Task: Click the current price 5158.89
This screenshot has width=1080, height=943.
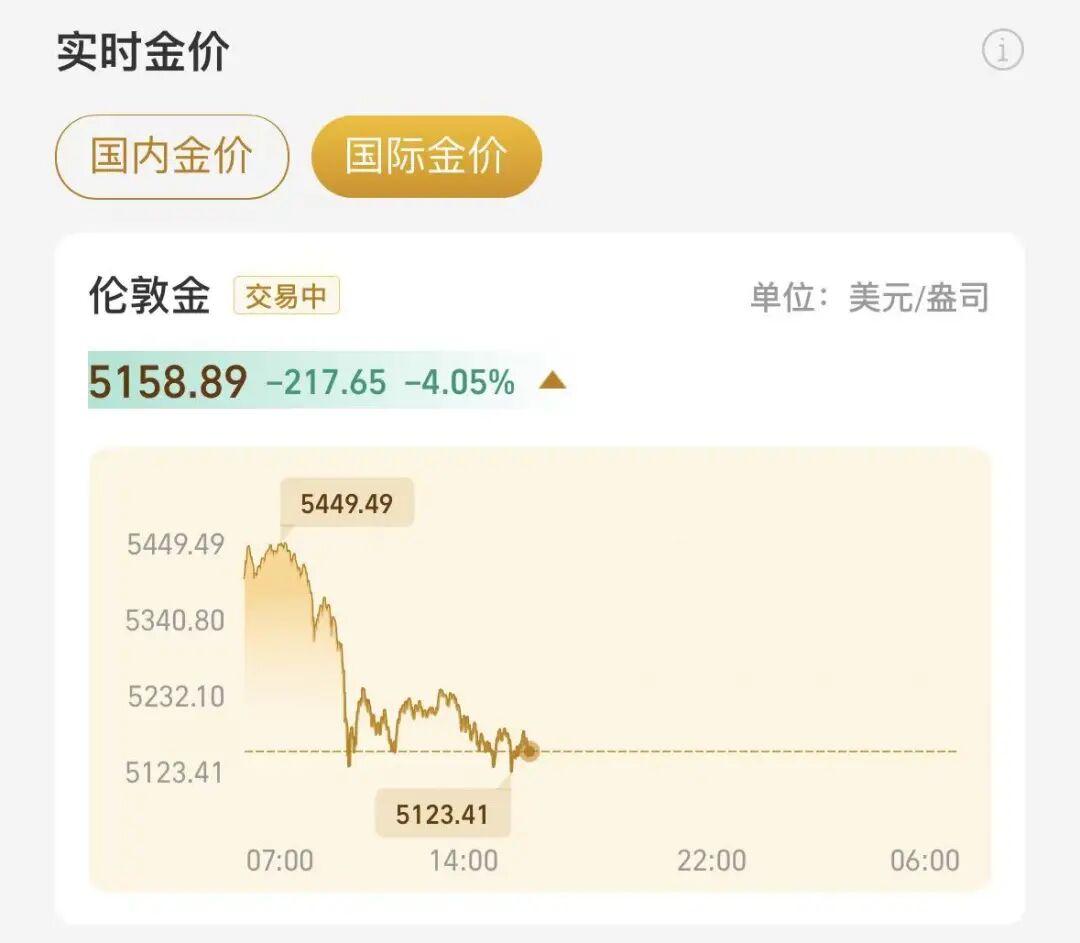Action: coord(168,381)
